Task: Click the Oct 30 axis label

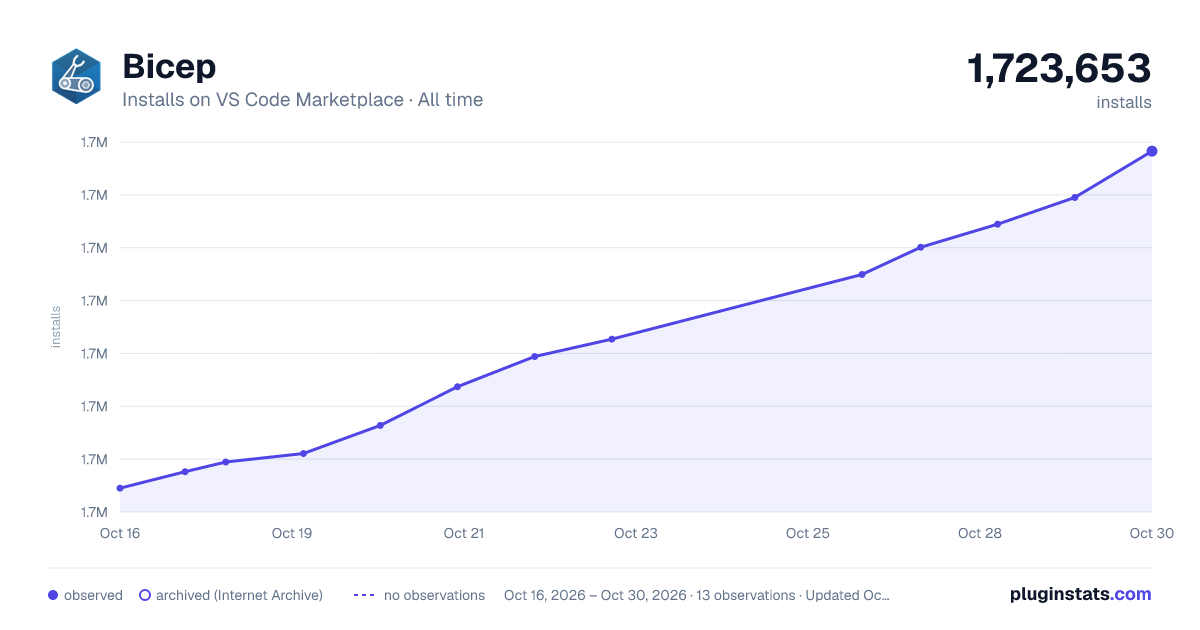Action: [1151, 533]
